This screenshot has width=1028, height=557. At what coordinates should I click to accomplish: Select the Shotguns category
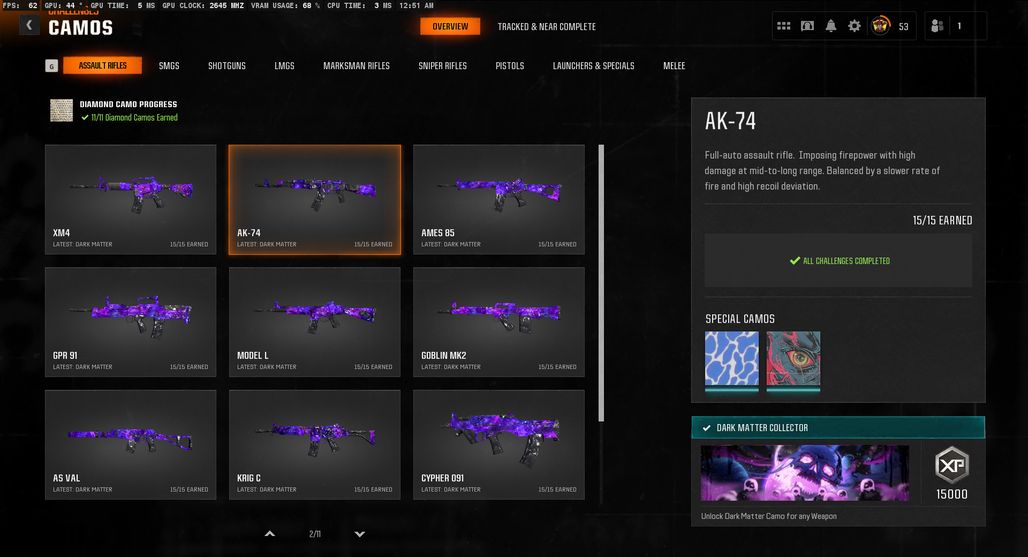tap(227, 66)
